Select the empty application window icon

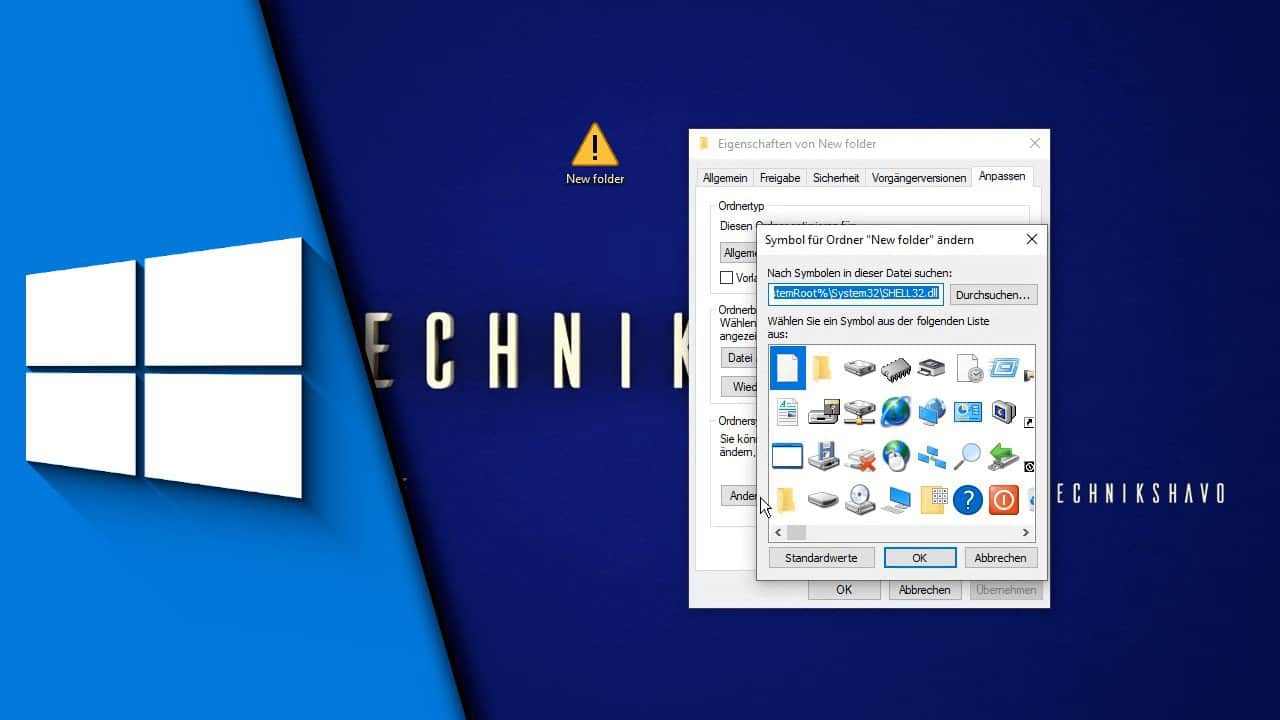tap(787, 456)
